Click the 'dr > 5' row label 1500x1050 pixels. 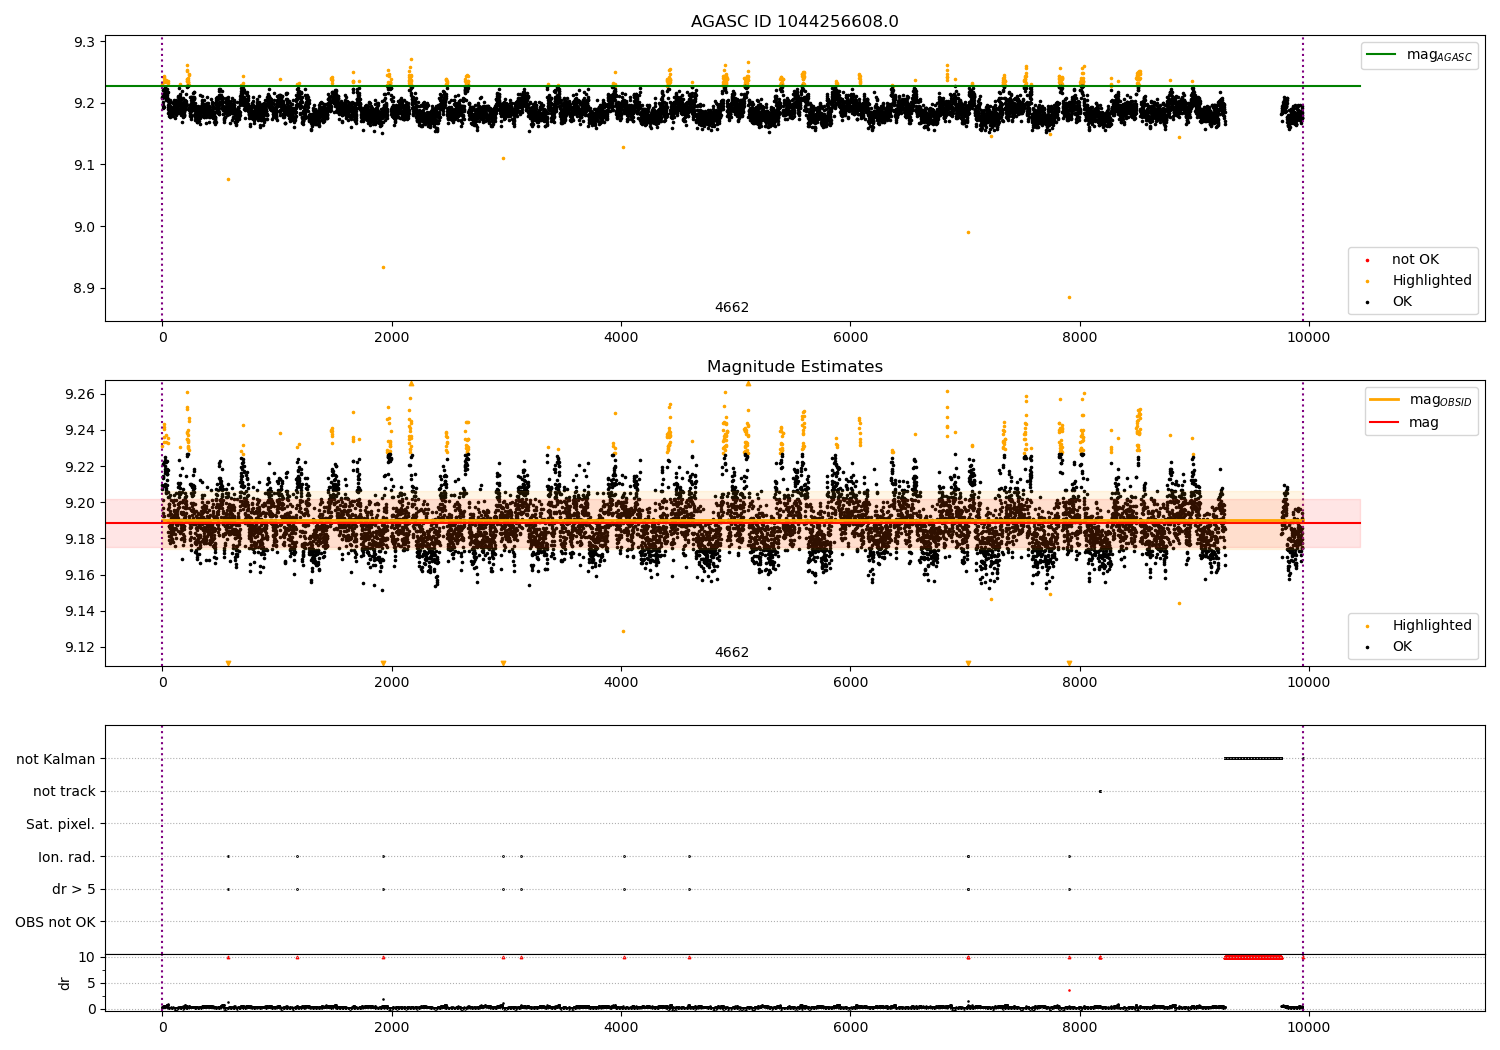tap(73, 890)
